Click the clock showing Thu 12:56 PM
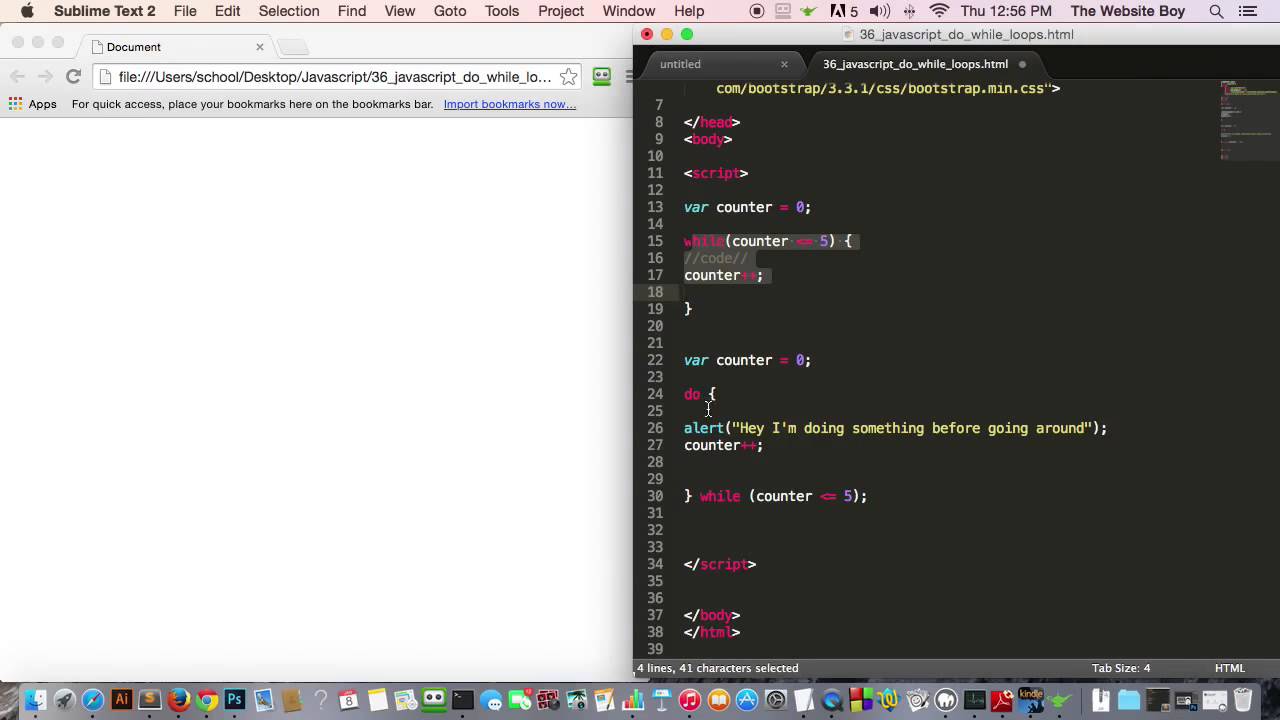The width and height of the screenshot is (1280, 720). (x=1007, y=11)
